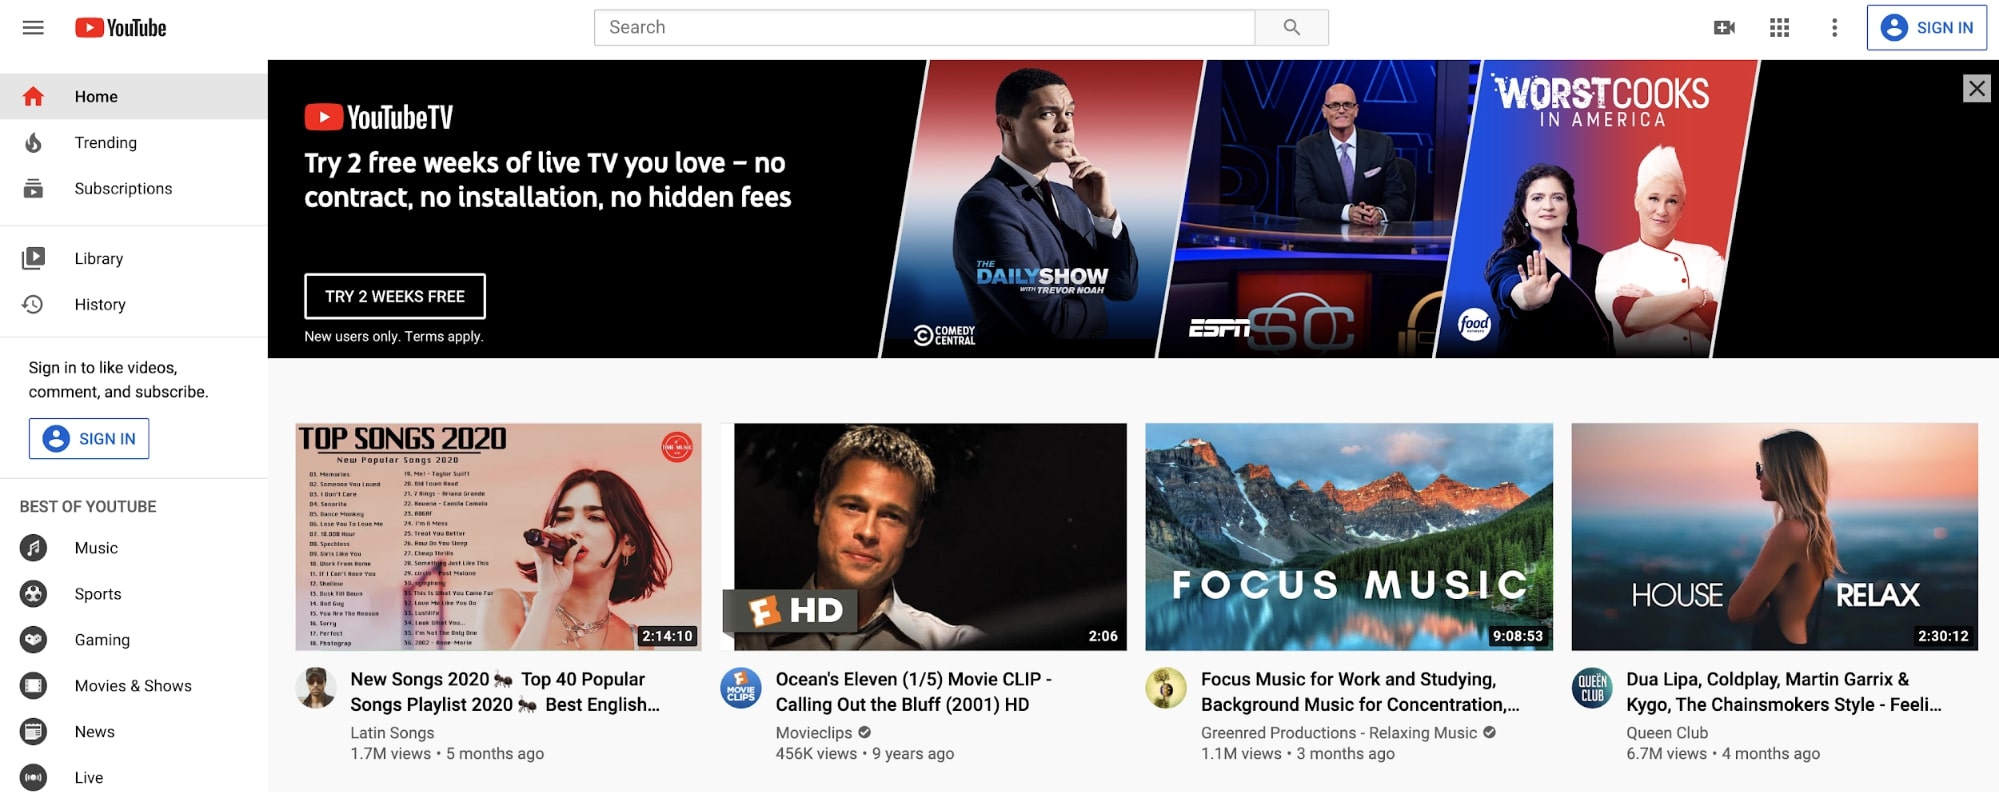
Task: Click SIGN IN button in top bar
Action: (x=1926, y=28)
